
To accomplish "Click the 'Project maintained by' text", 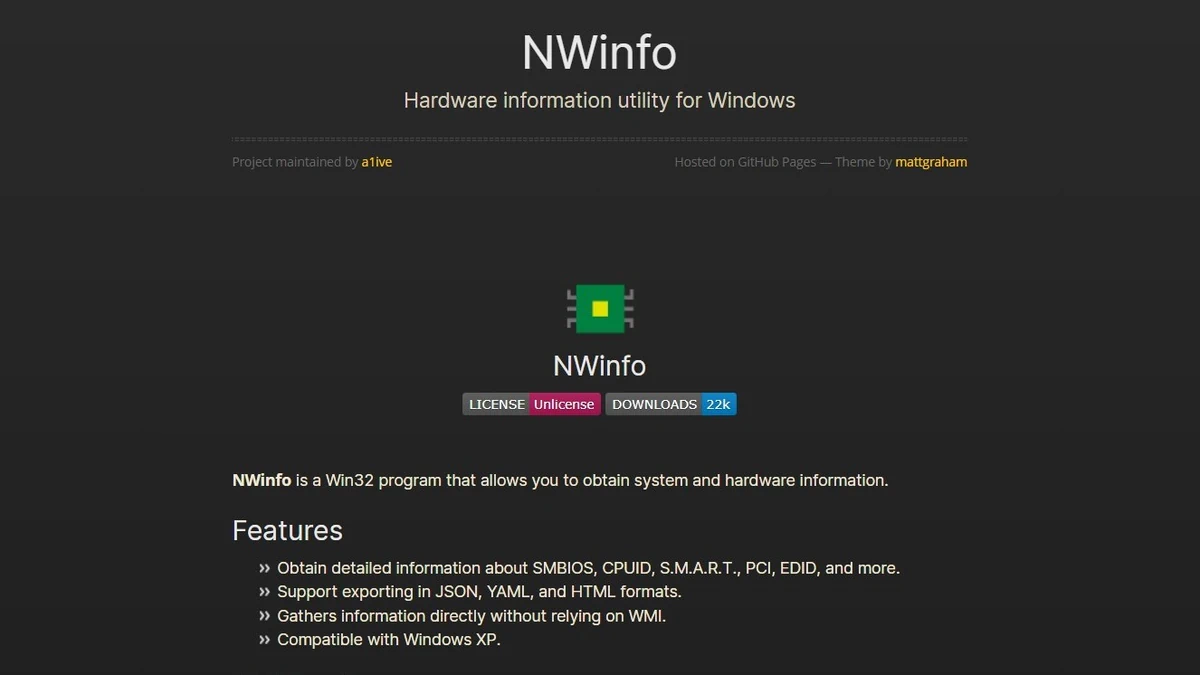I will point(295,161).
